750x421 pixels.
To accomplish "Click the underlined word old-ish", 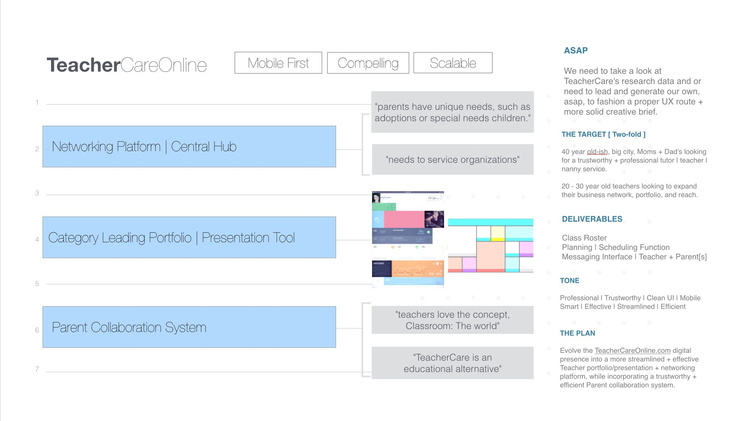I will click(x=597, y=152).
